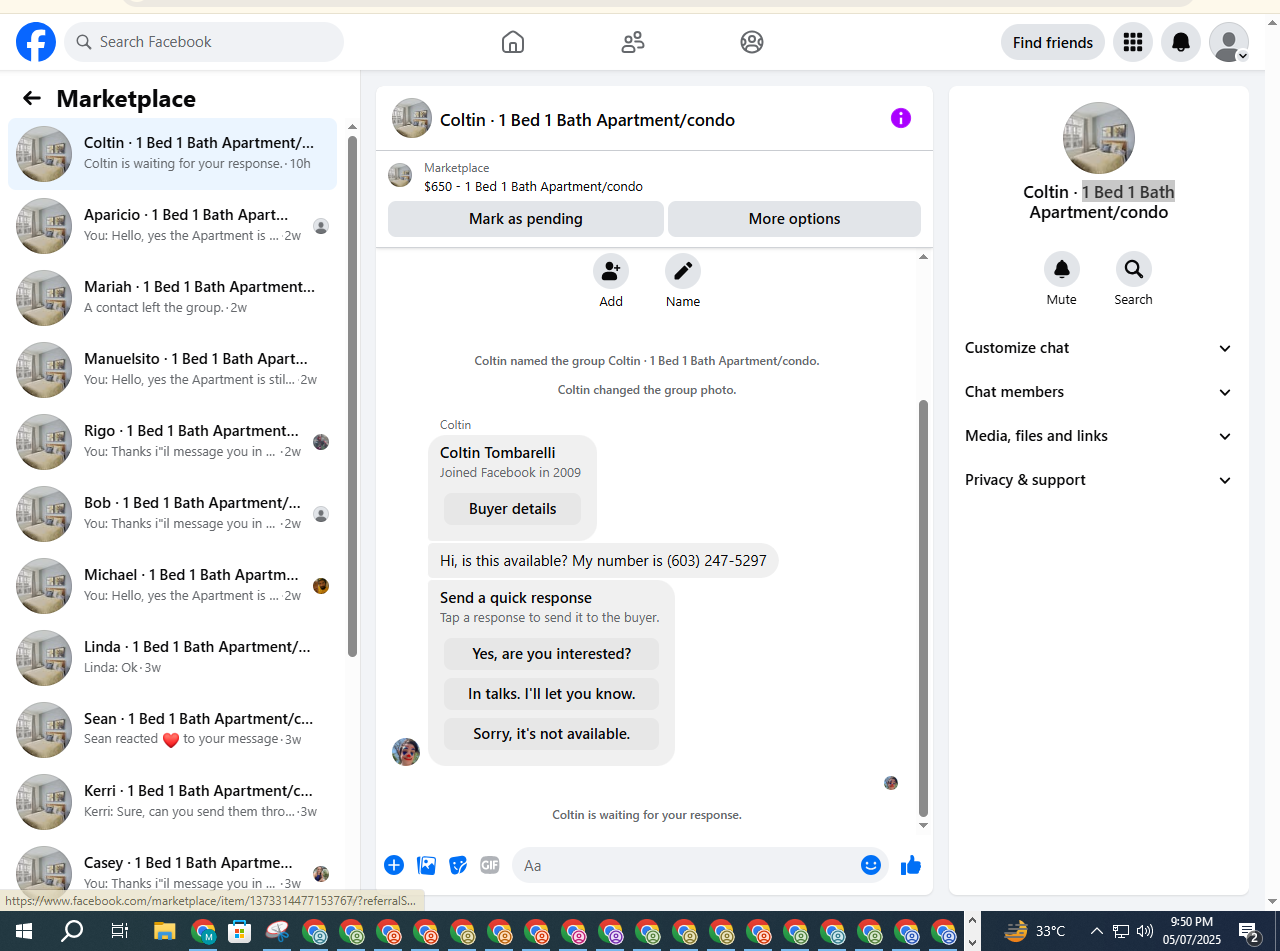This screenshot has width=1280, height=951.
Task: Click the message text box 'Aa'
Action: pyautogui.click(x=688, y=865)
